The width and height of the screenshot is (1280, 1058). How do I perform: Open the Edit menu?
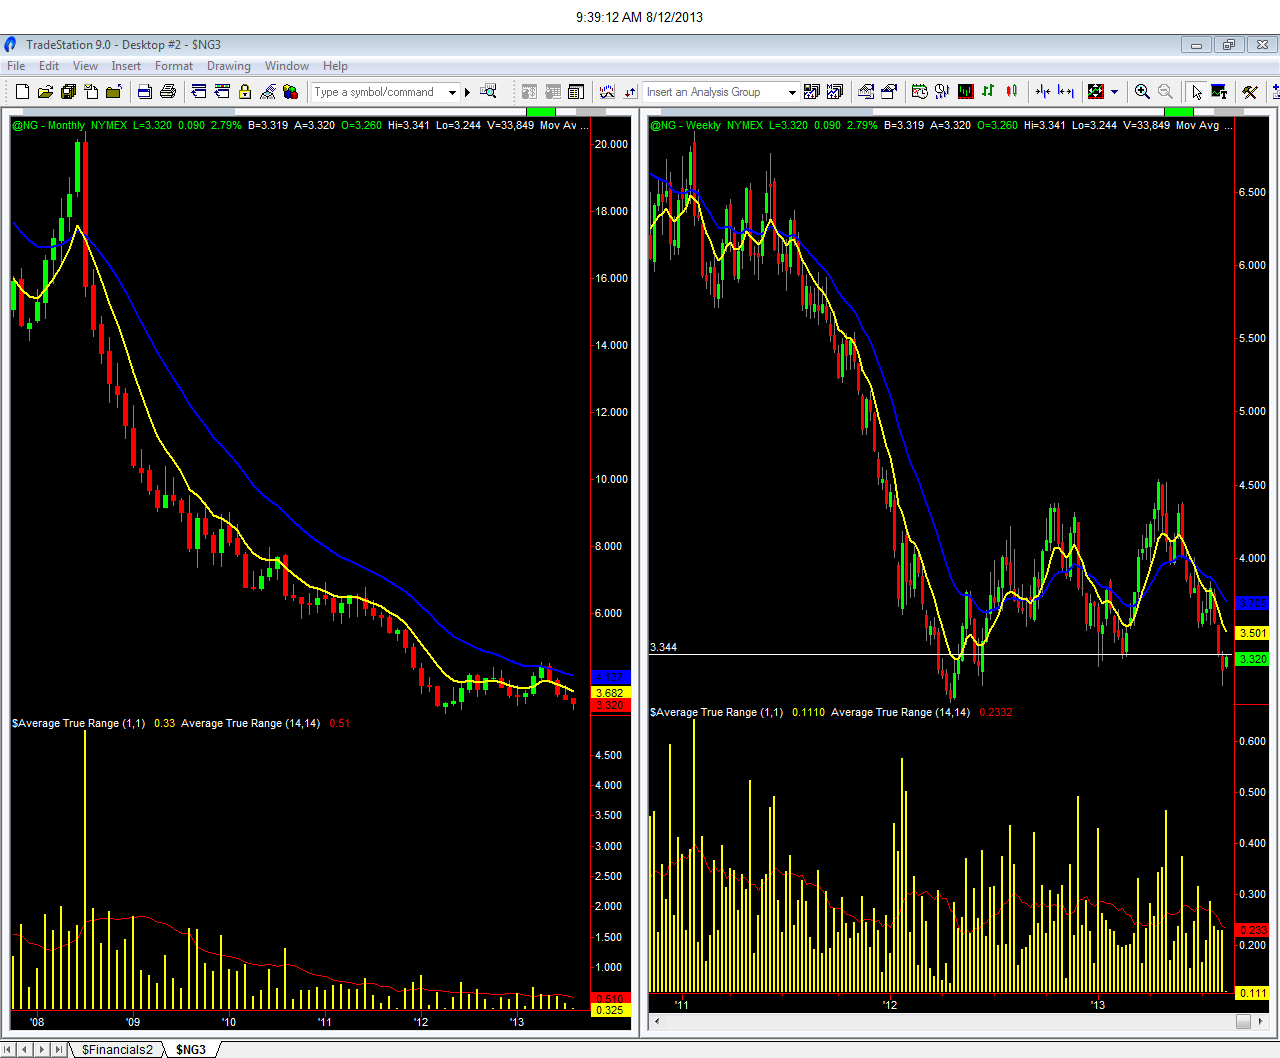[x=49, y=66]
